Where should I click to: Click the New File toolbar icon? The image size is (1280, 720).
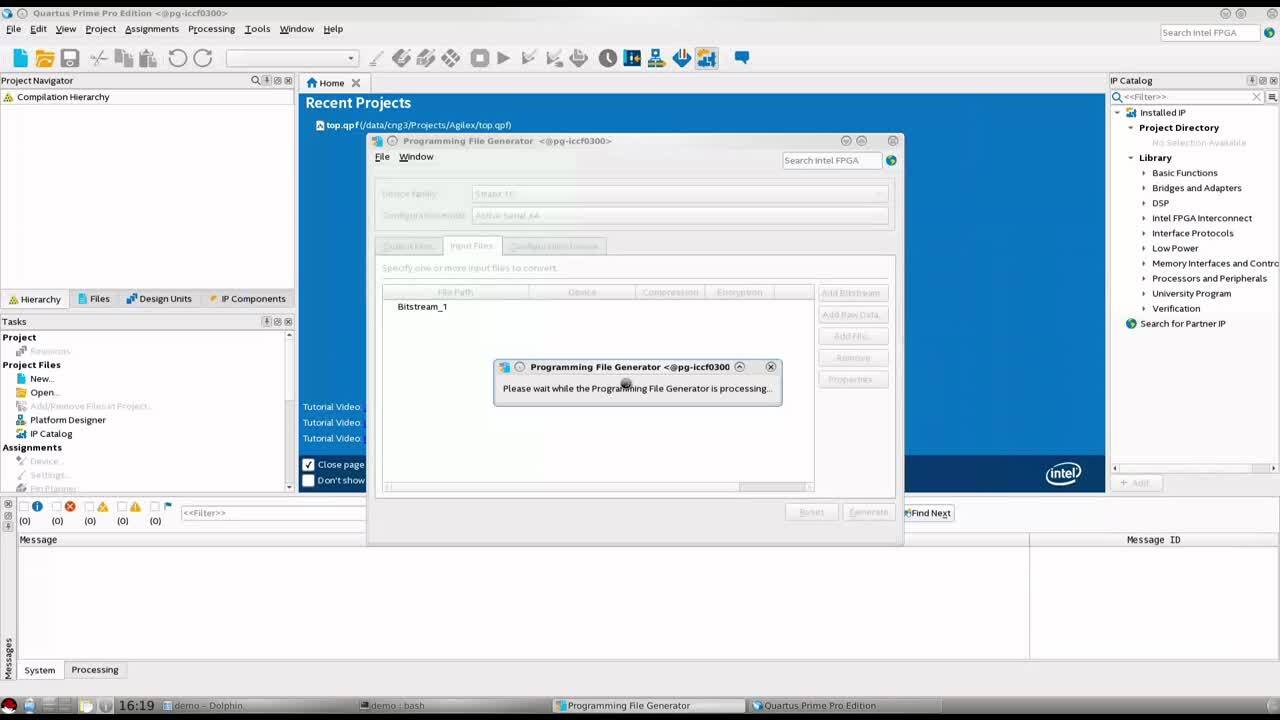20,58
